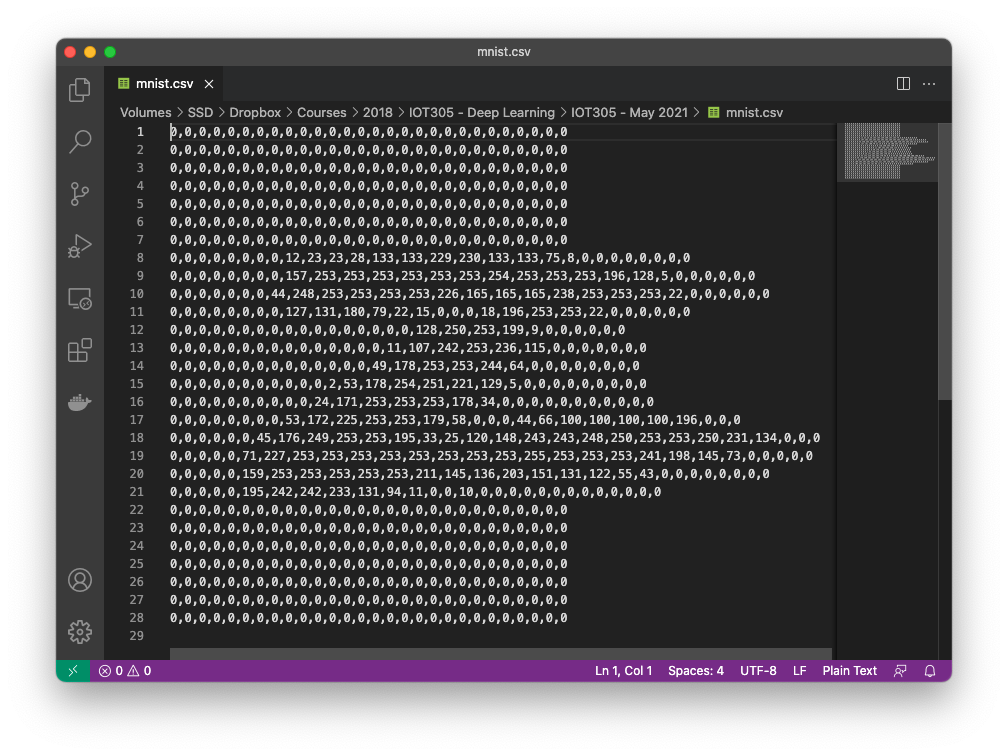Open the Accounts menu
The image size is (1008, 756).
(x=80, y=580)
